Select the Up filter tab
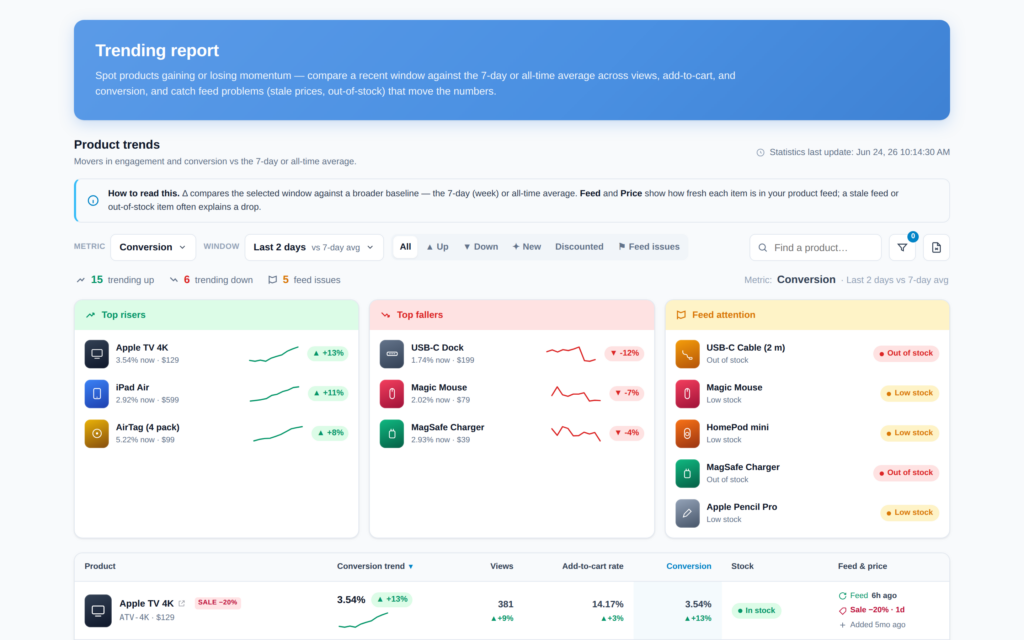Screen dimensions: 1024x640 click(x=438, y=247)
